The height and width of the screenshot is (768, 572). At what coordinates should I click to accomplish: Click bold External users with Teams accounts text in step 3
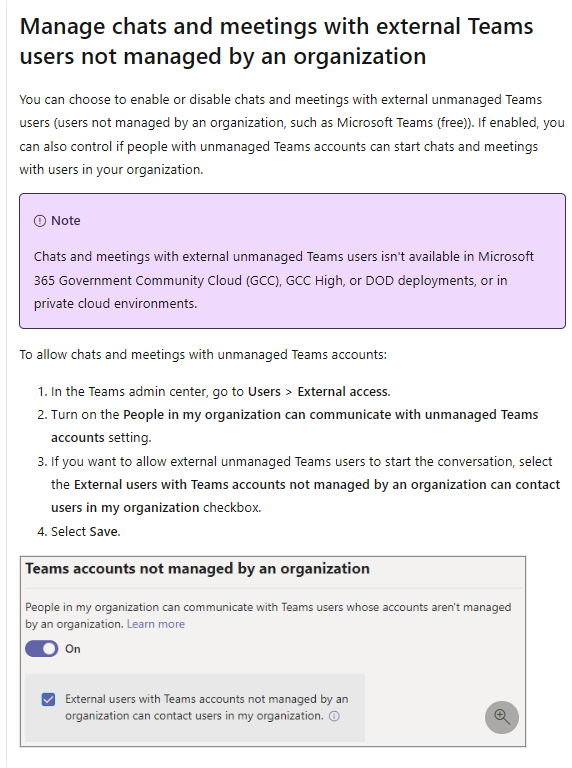(305, 496)
